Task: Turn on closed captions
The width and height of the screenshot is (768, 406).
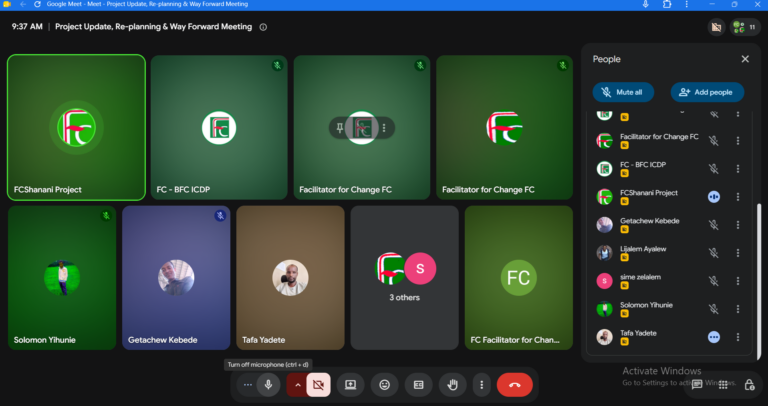Action: point(419,385)
